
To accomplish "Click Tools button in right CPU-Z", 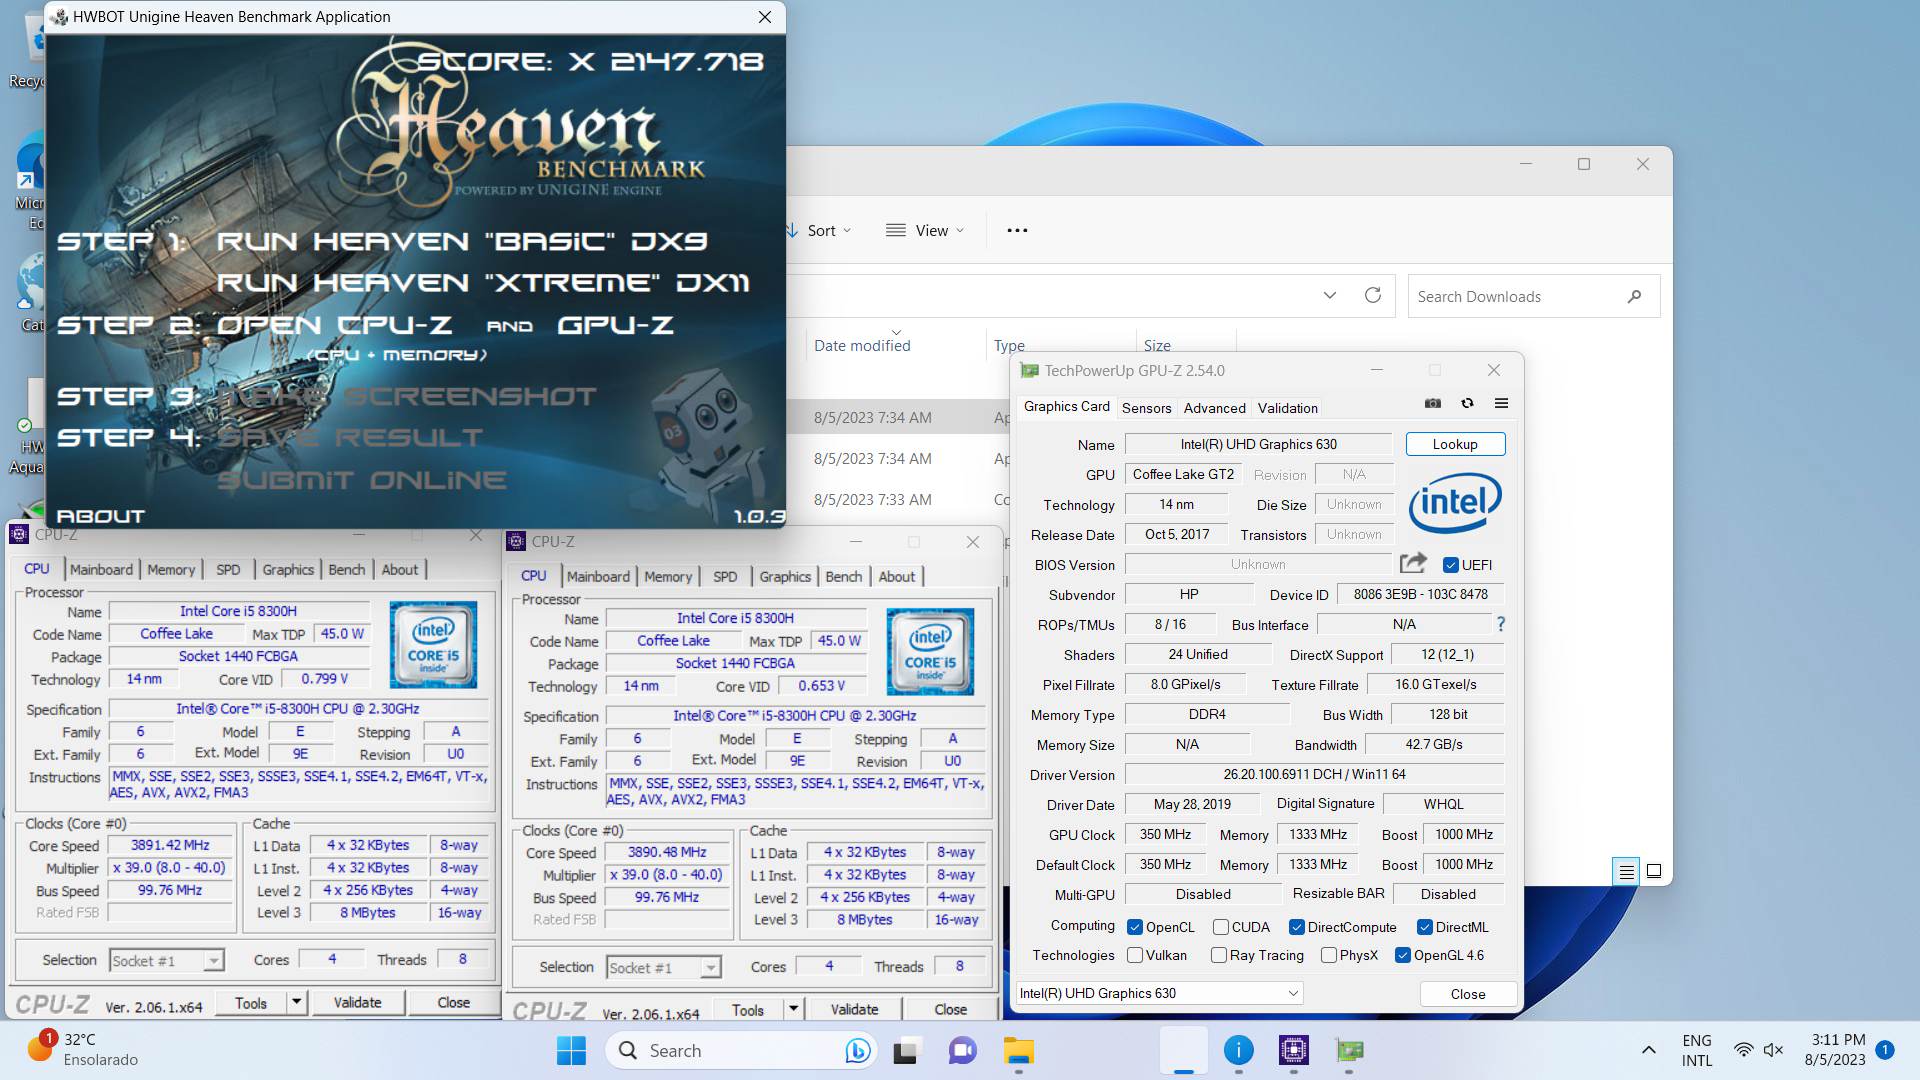I will click(x=747, y=1009).
